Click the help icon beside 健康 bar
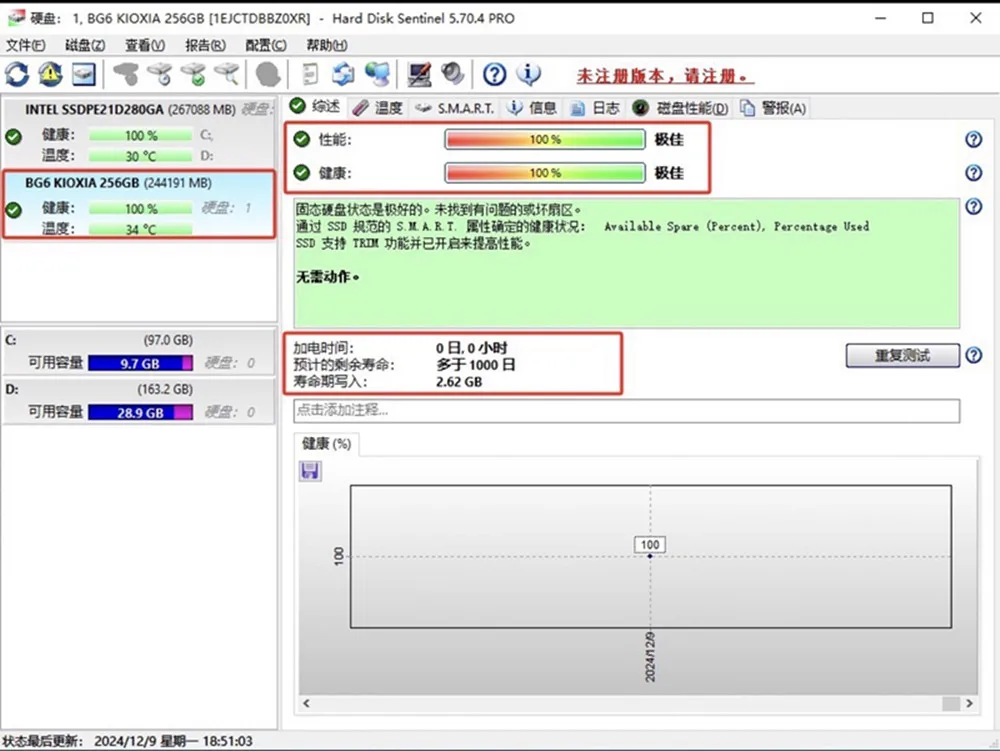This screenshot has height=751, width=1000. coord(973,172)
